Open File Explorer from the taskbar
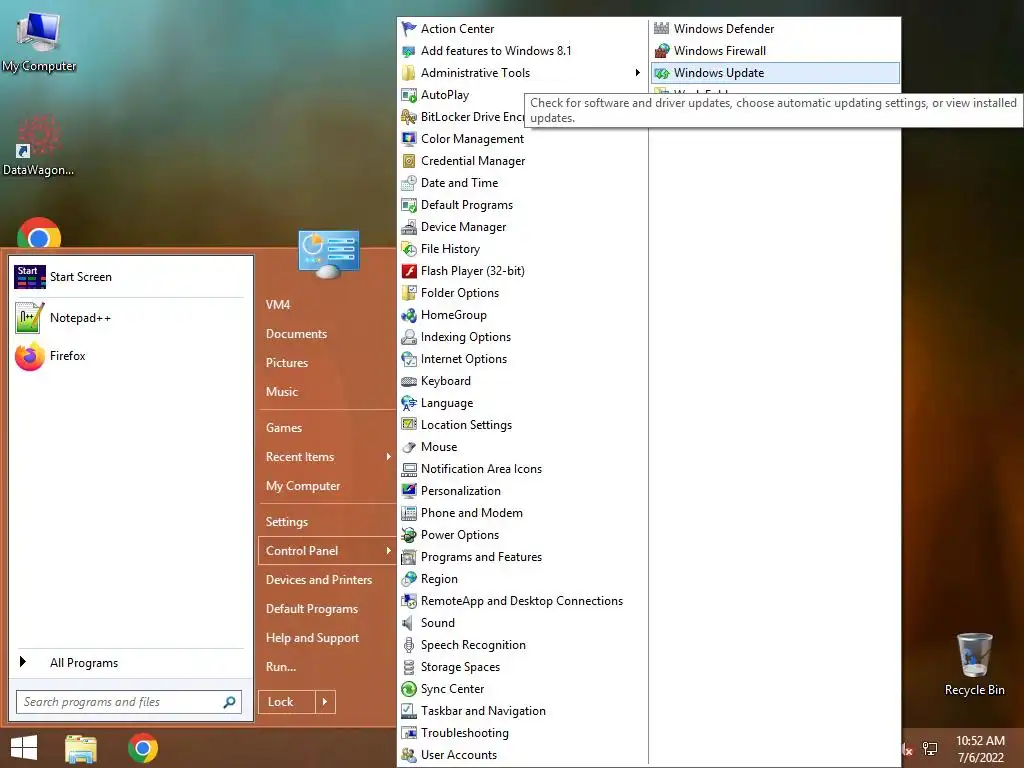The image size is (1024, 768). coord(81,748)
